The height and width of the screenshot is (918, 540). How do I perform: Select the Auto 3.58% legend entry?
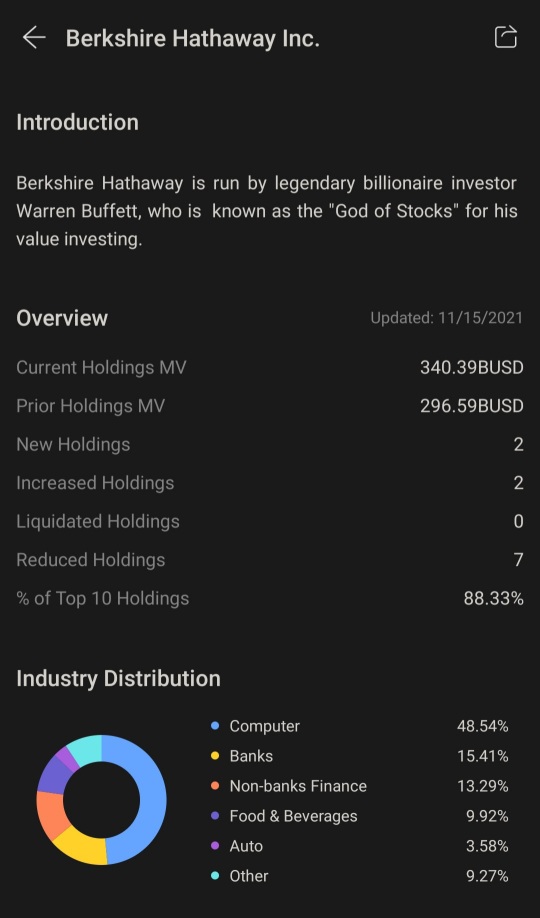(x=360, y=846)
